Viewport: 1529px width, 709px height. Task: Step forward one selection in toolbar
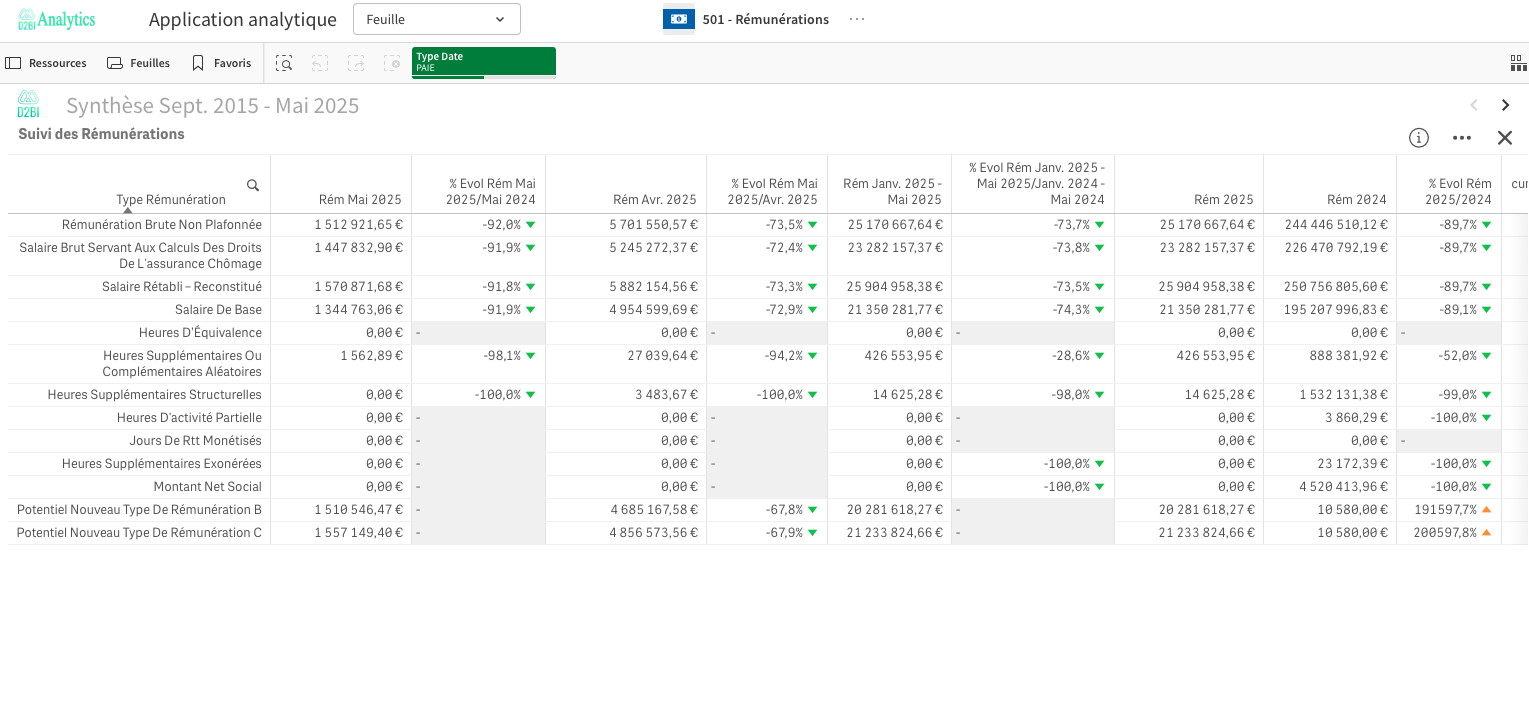[356, 64]
